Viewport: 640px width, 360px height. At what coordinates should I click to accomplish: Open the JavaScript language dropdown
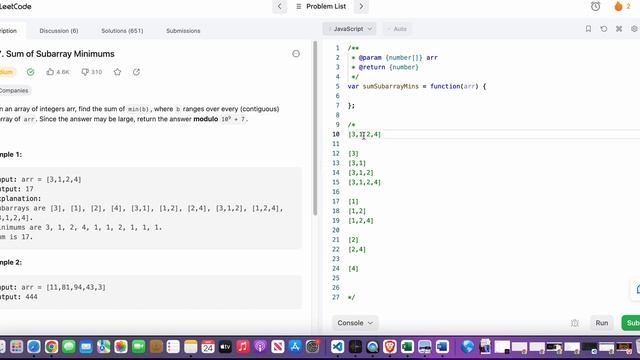(x=350, y=29)
